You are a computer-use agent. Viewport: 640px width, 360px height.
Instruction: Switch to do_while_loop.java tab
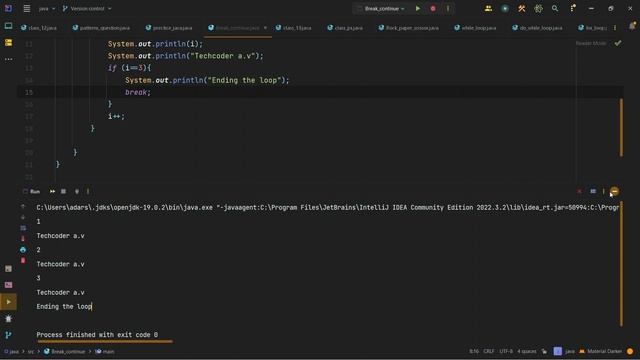[x=537, y=28]
